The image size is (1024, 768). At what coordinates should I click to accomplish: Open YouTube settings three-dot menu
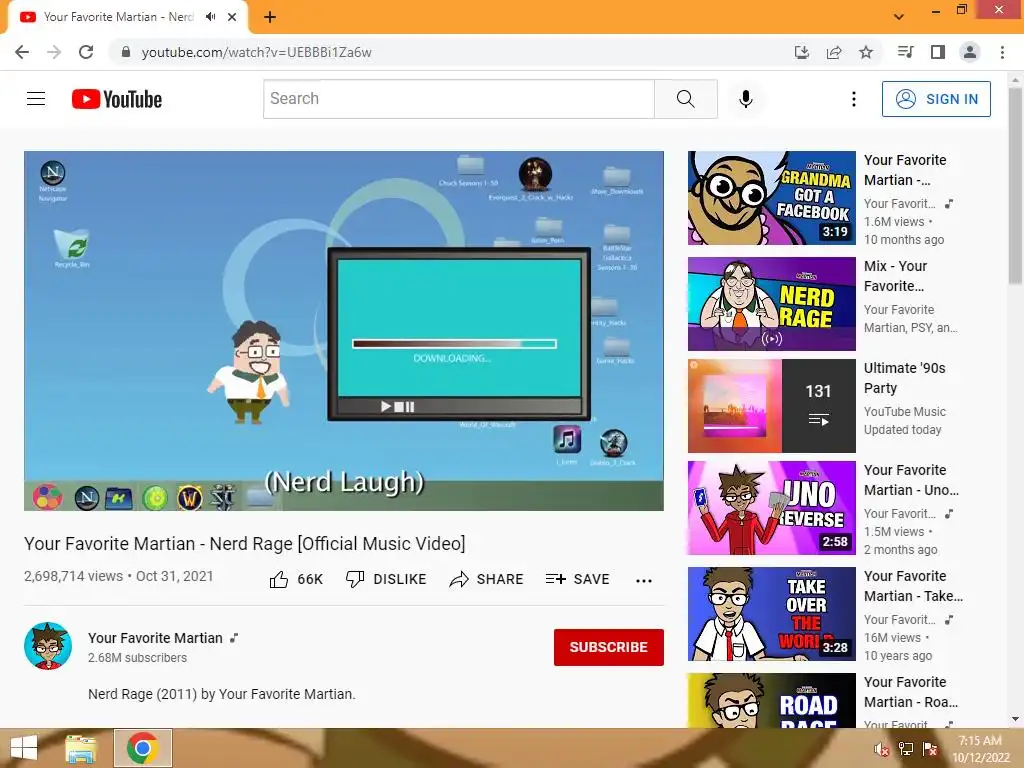coord(853,99)
